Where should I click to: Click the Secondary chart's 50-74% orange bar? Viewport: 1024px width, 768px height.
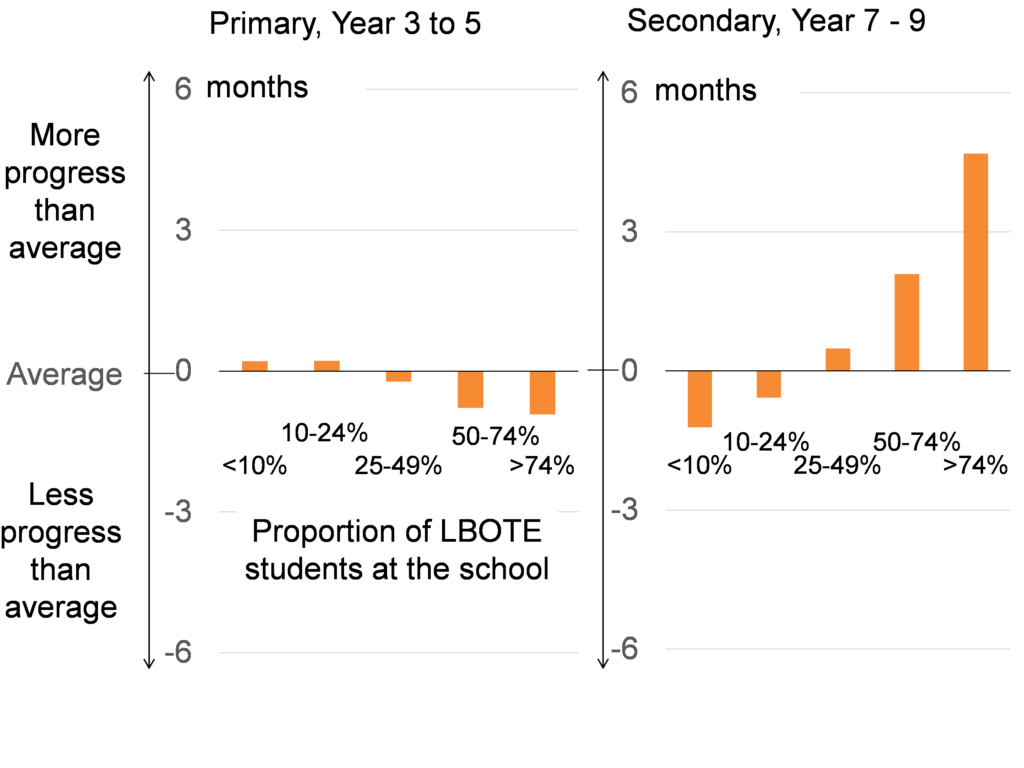(906, 322)
